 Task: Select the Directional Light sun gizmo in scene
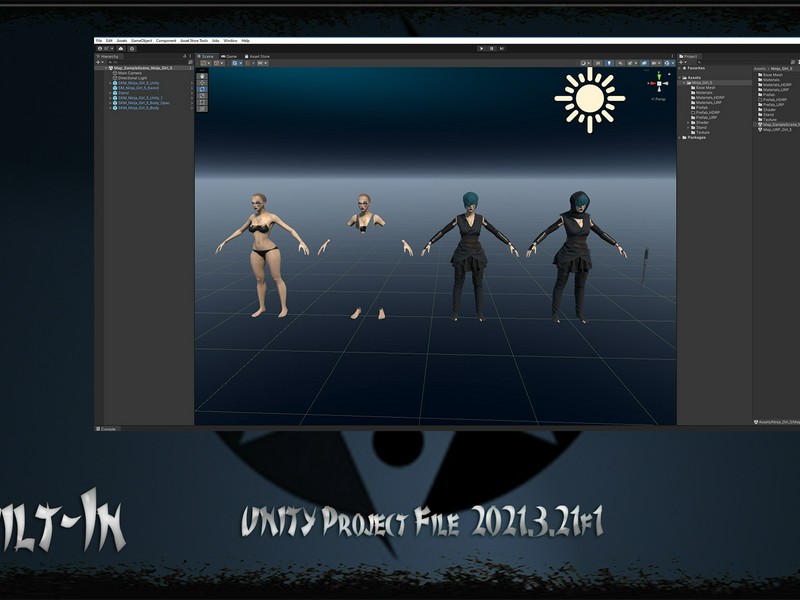590,98
